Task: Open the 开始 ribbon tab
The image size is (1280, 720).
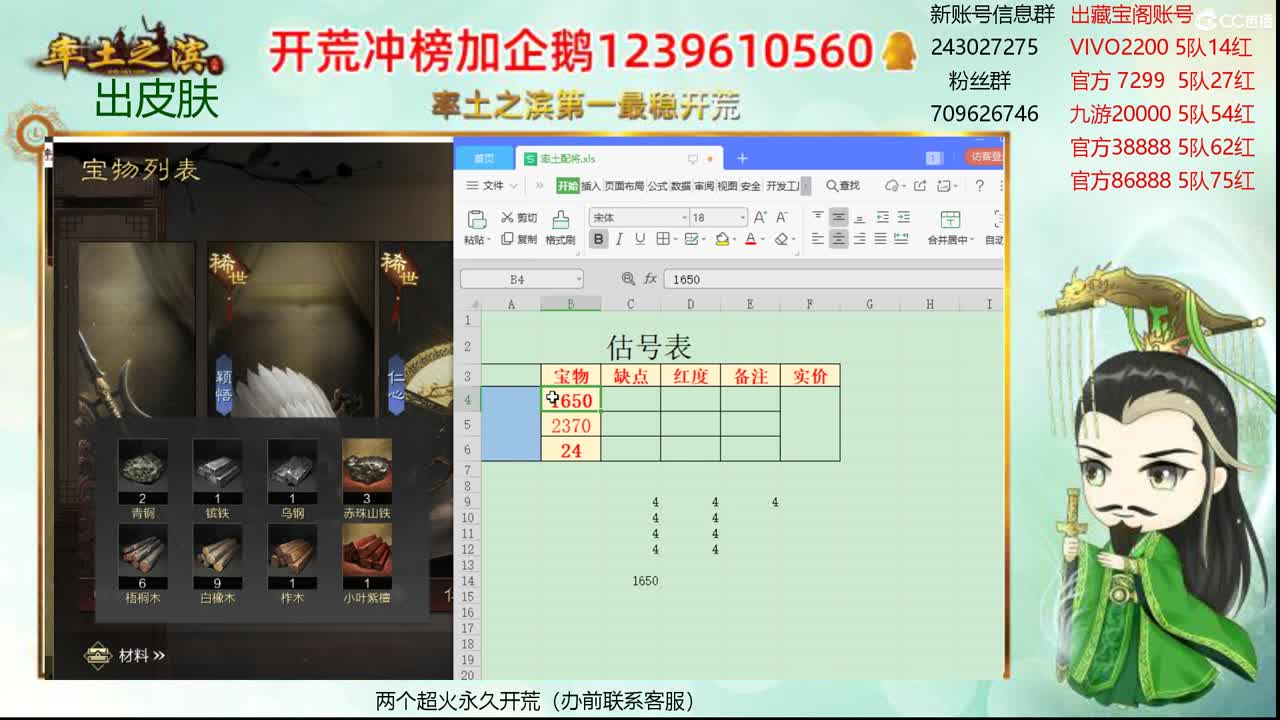Action: click(568, 186)
